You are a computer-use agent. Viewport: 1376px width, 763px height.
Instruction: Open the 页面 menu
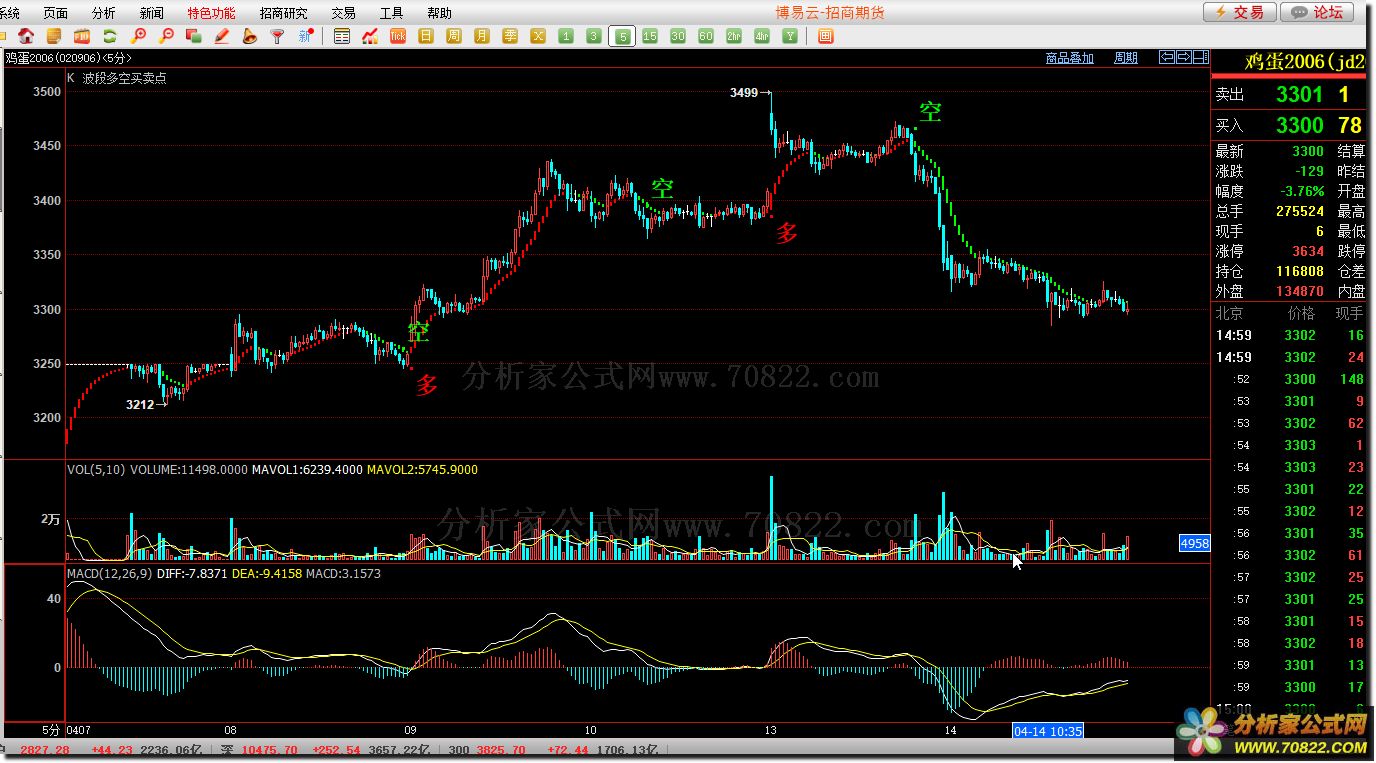click(56, 13)
